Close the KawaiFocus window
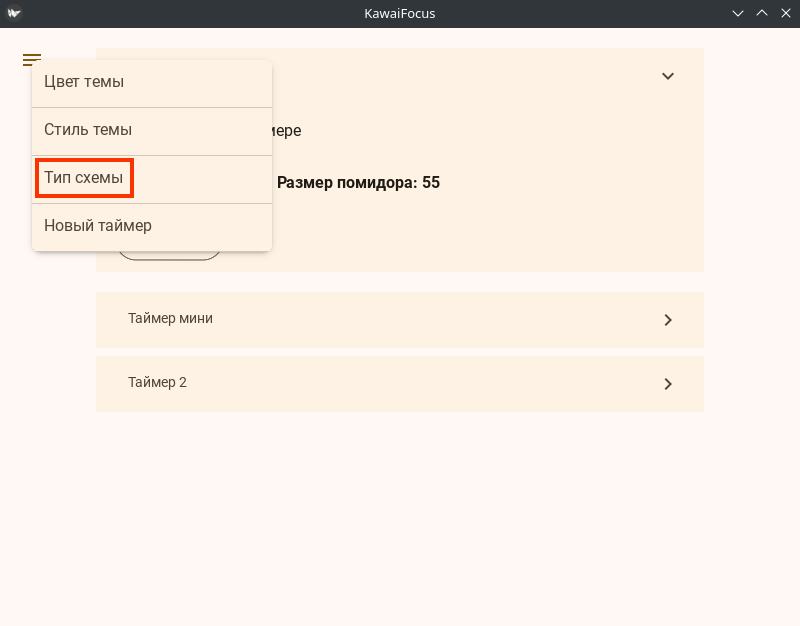This screenshot has width=800, height=626. pyautogui.click(x=784, y=13)
